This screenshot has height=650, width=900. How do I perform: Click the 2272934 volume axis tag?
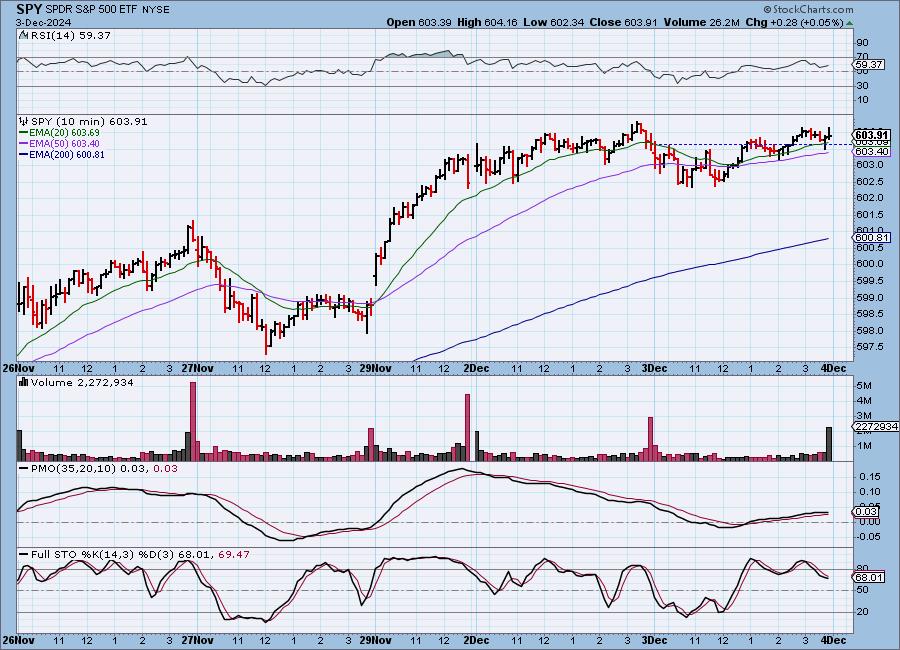coord(876,427)
